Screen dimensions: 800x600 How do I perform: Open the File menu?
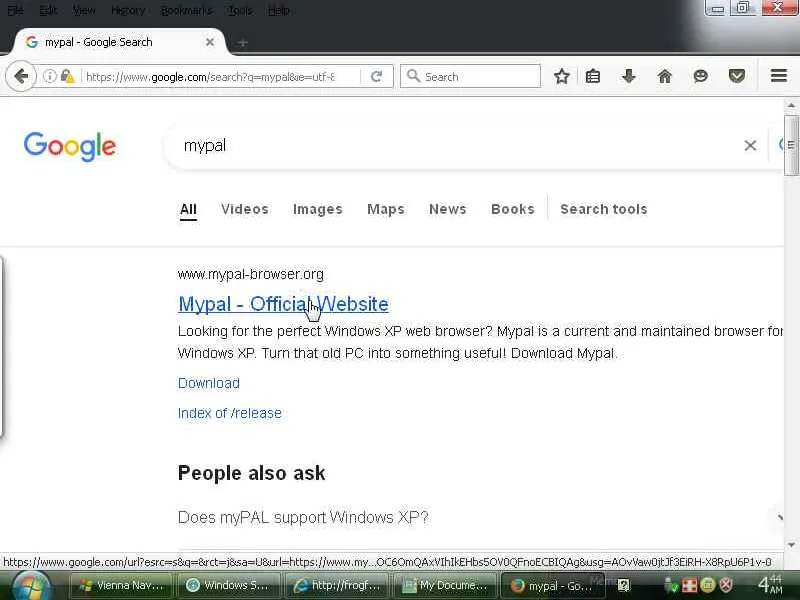pos(15,10)
